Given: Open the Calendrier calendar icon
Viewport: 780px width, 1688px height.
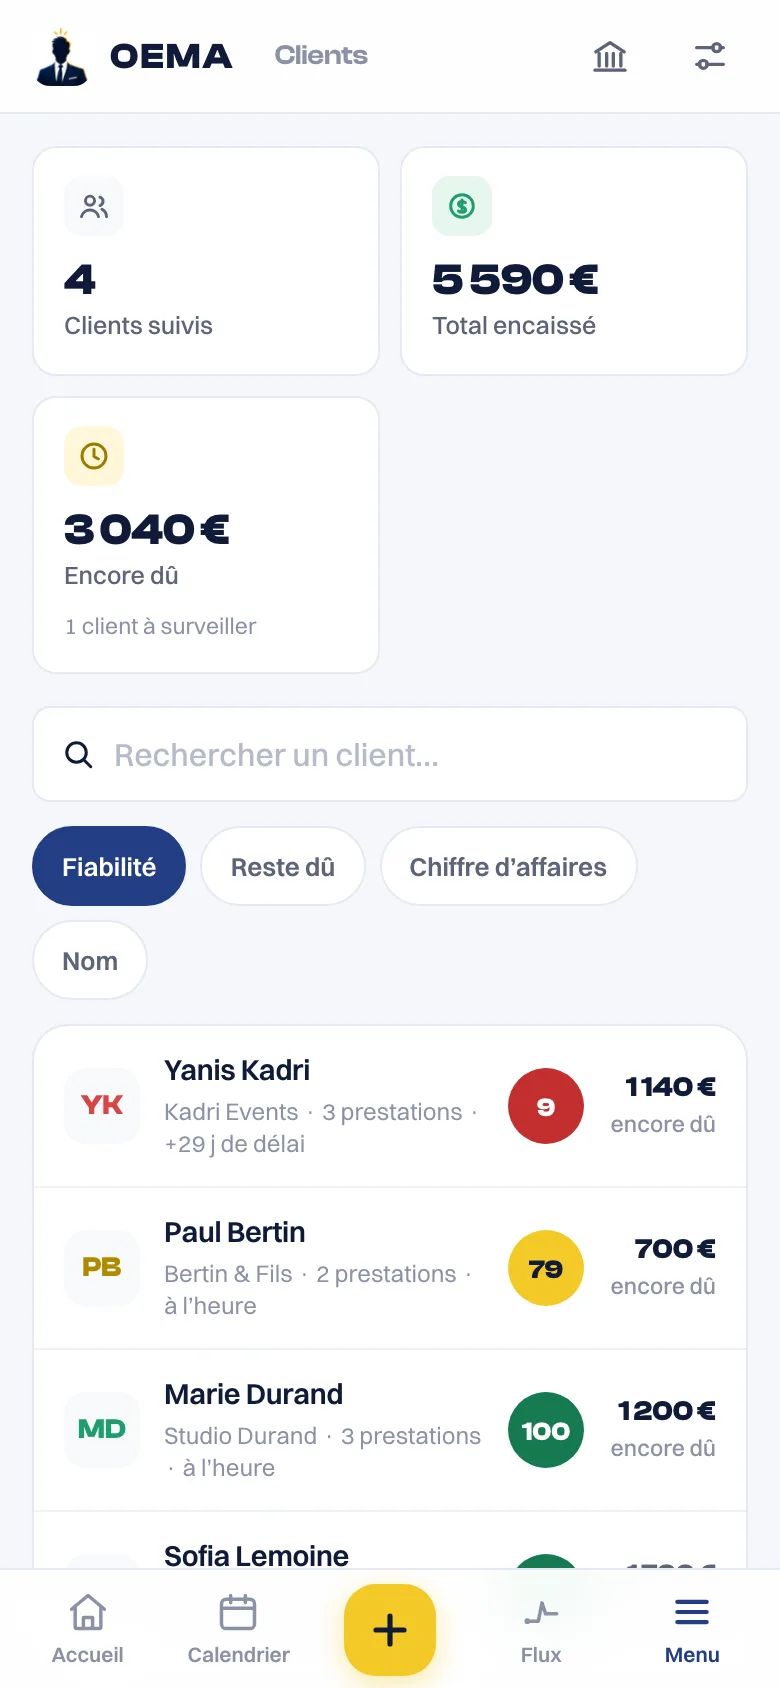Looking at the screenshot, I should (x=238, y=1612).
